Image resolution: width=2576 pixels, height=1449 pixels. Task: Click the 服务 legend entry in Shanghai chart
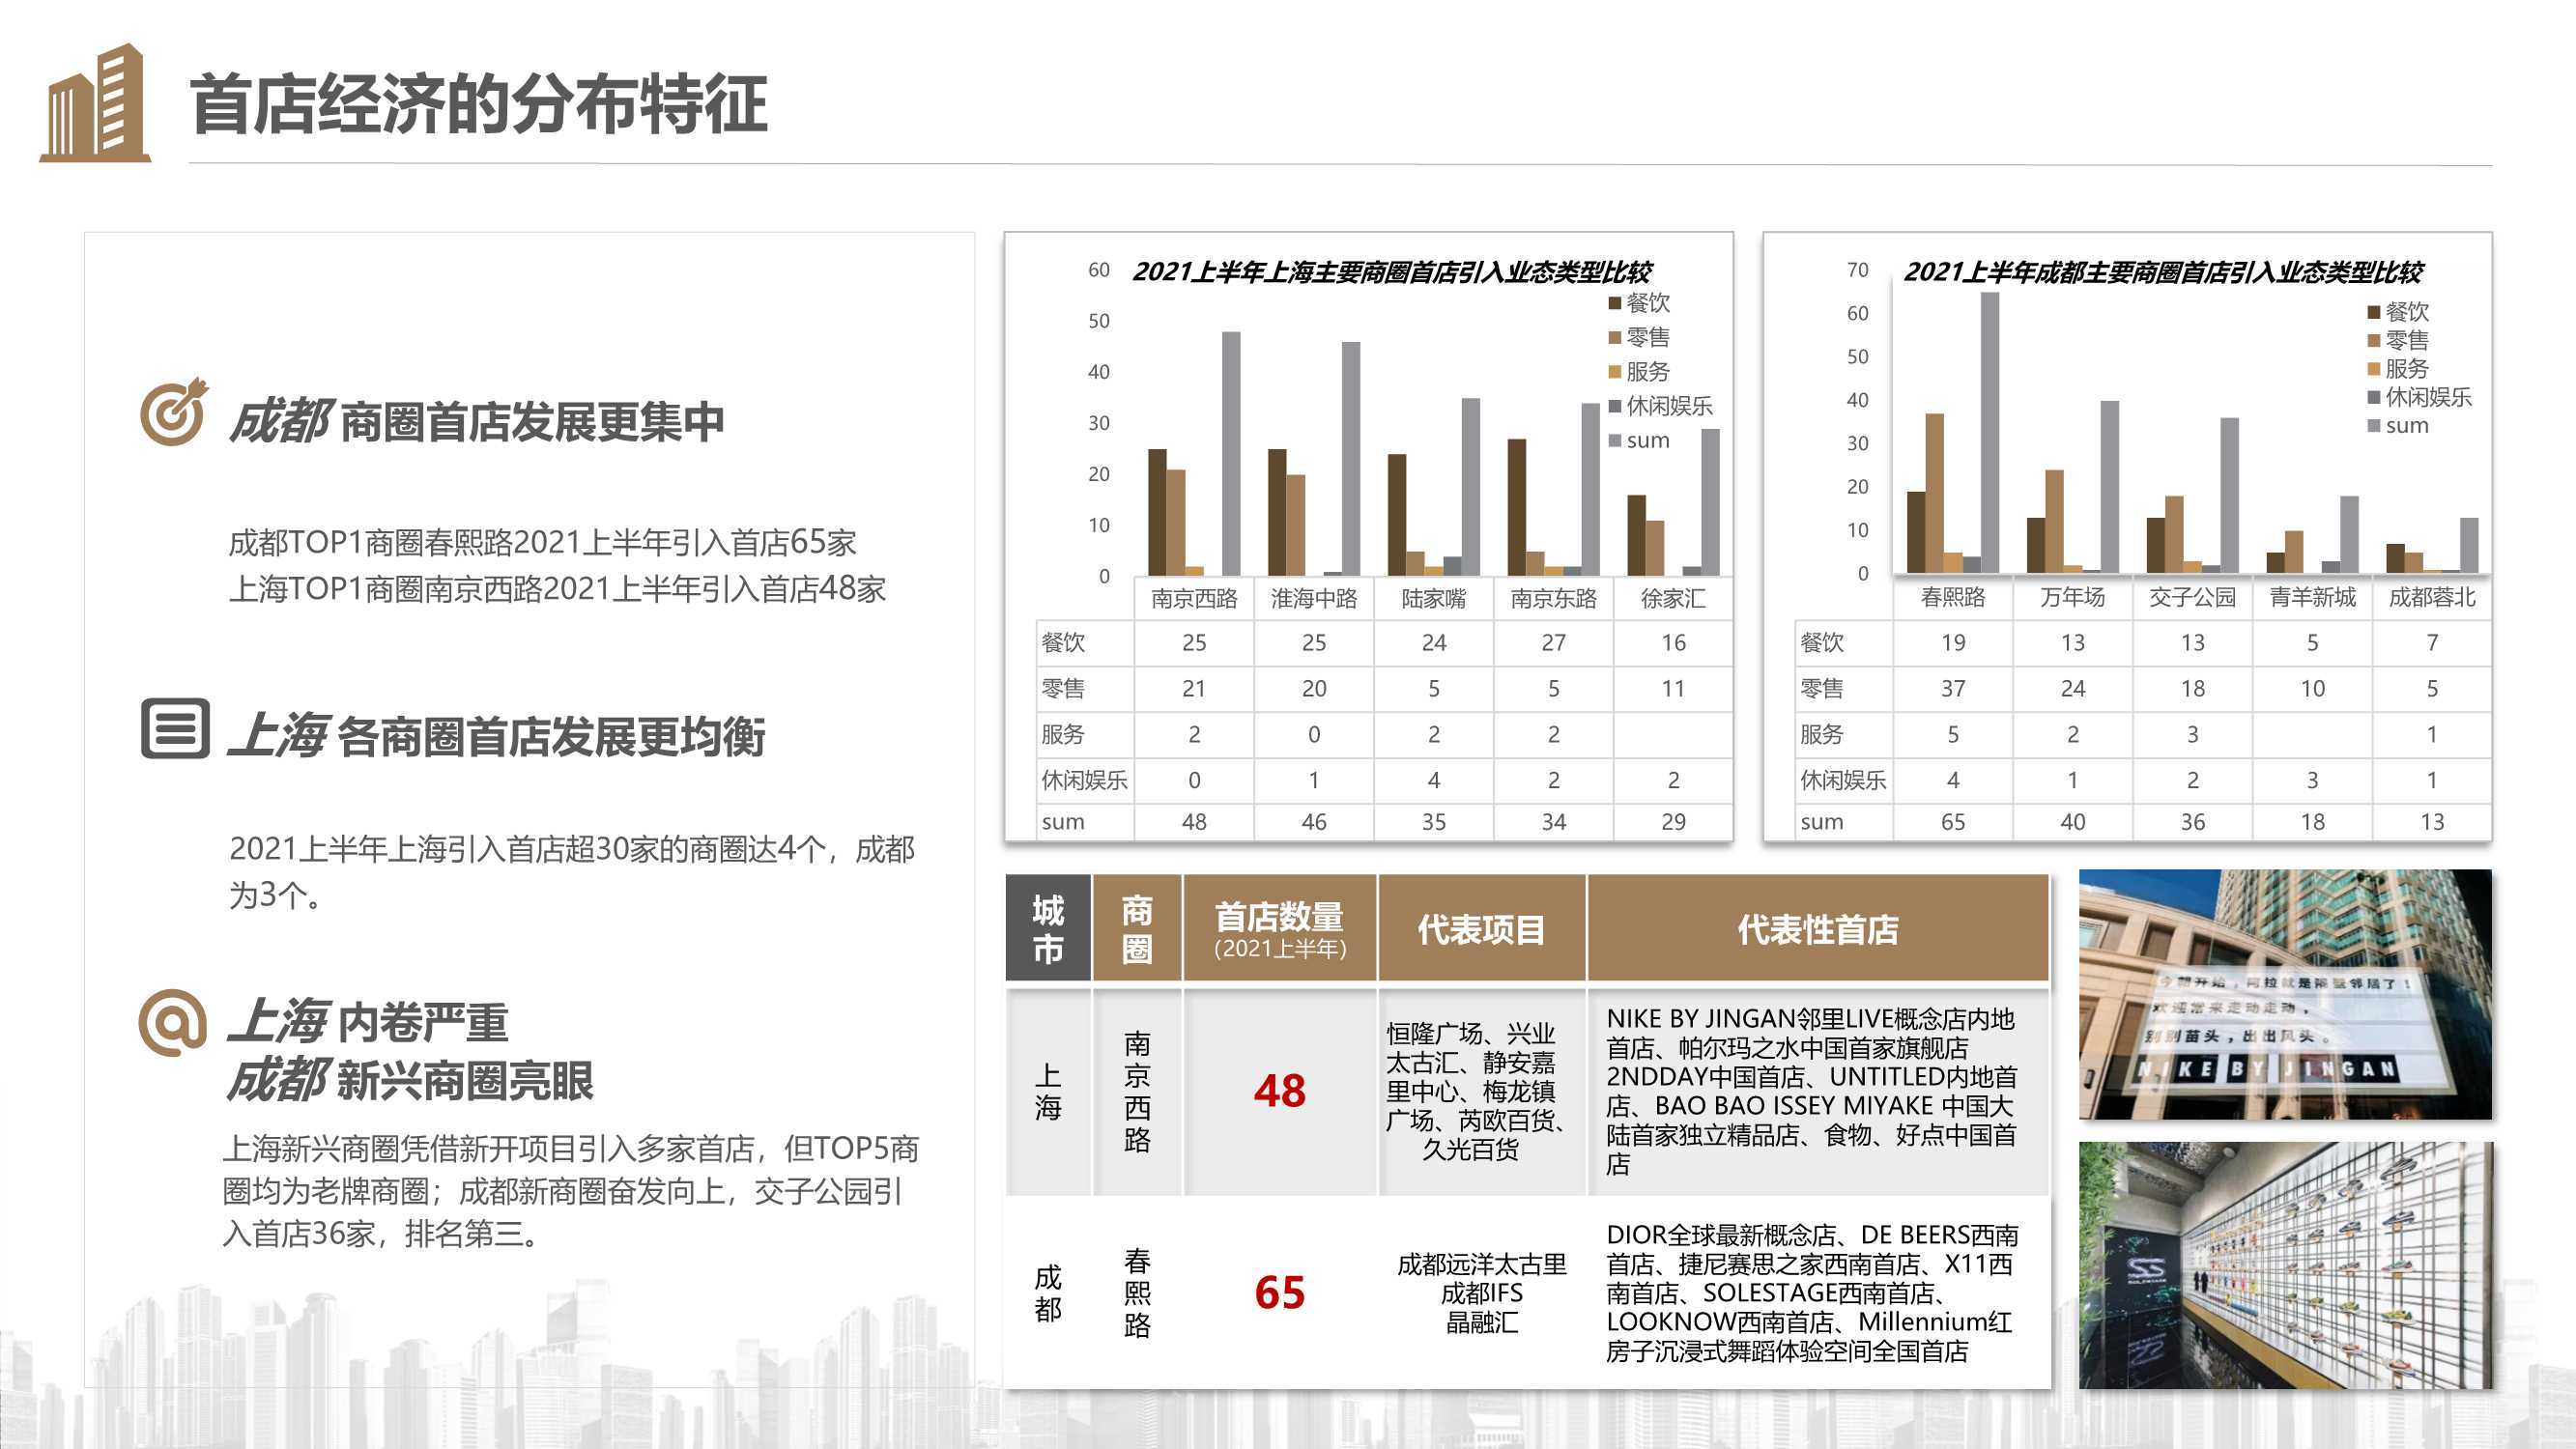1639,372
